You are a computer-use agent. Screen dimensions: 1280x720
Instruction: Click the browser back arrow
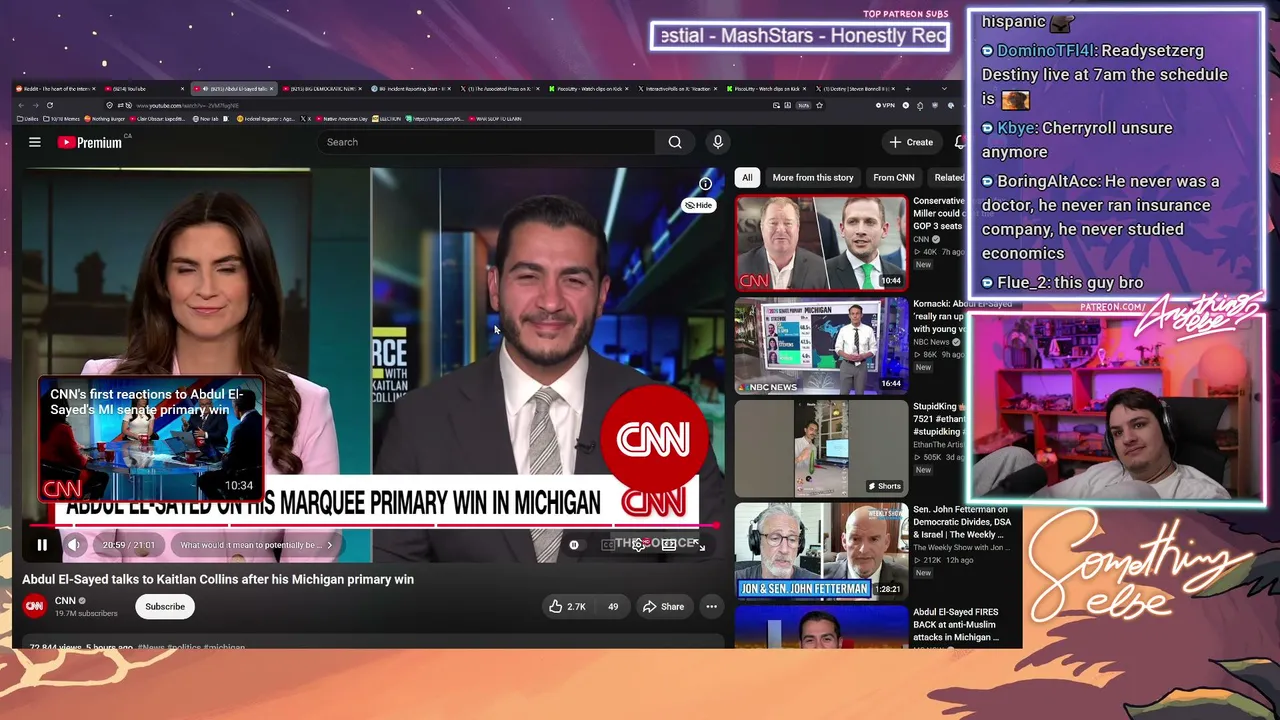click(21, 105)
